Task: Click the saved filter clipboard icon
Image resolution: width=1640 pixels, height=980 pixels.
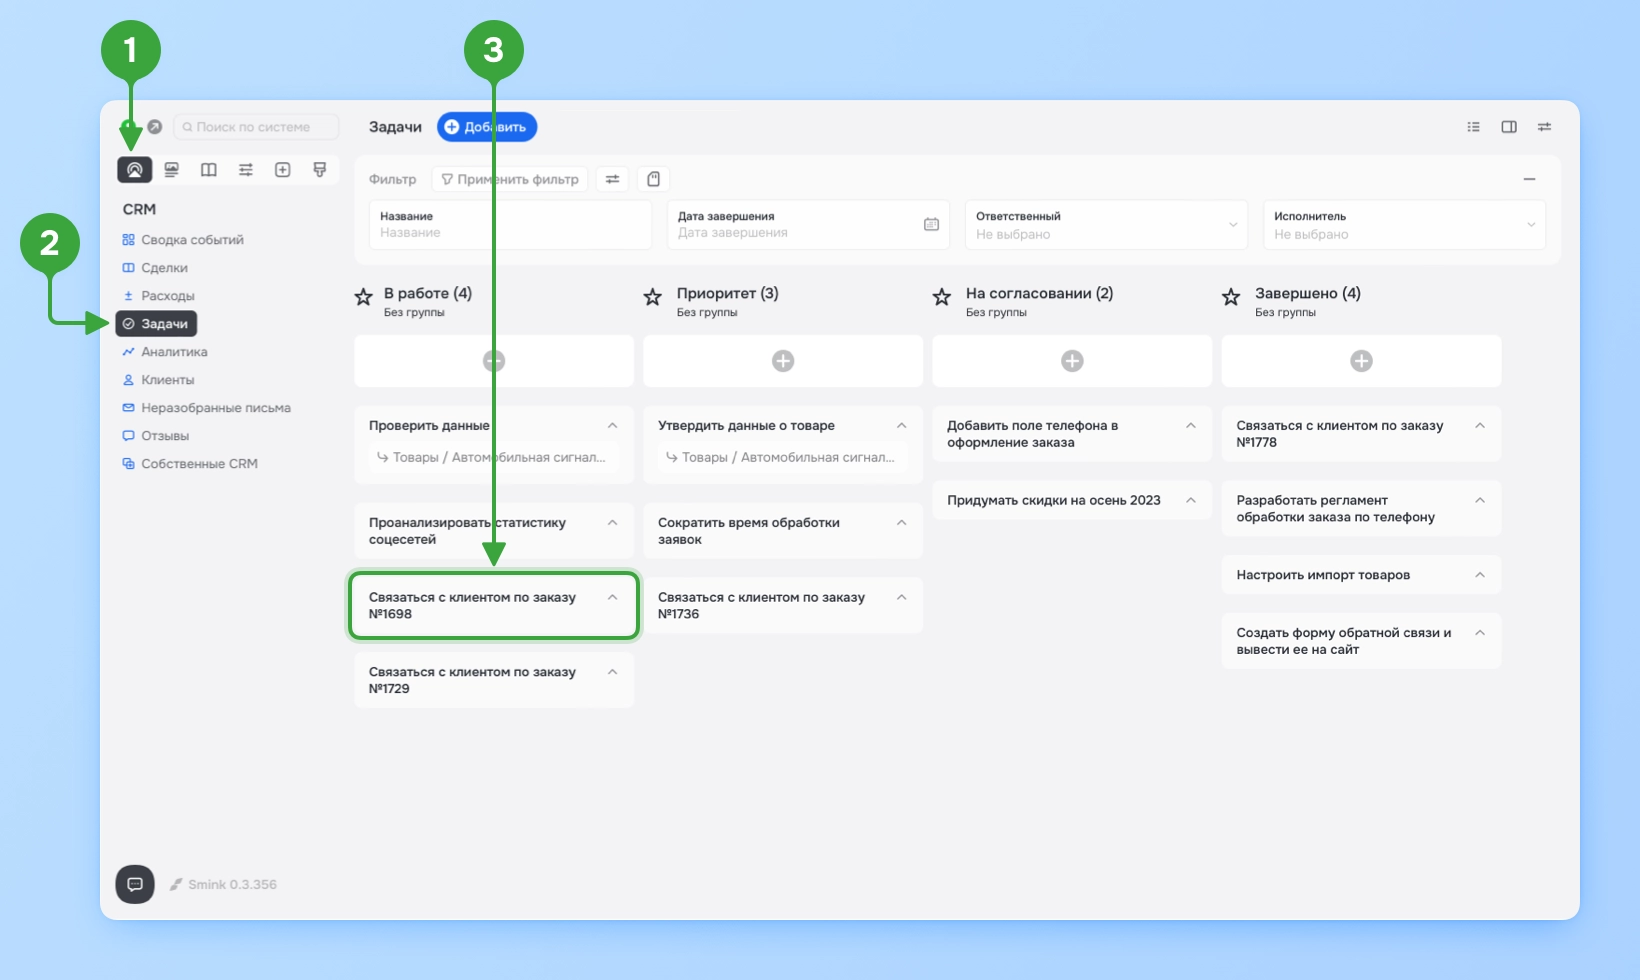Action: tap(653, 179)
